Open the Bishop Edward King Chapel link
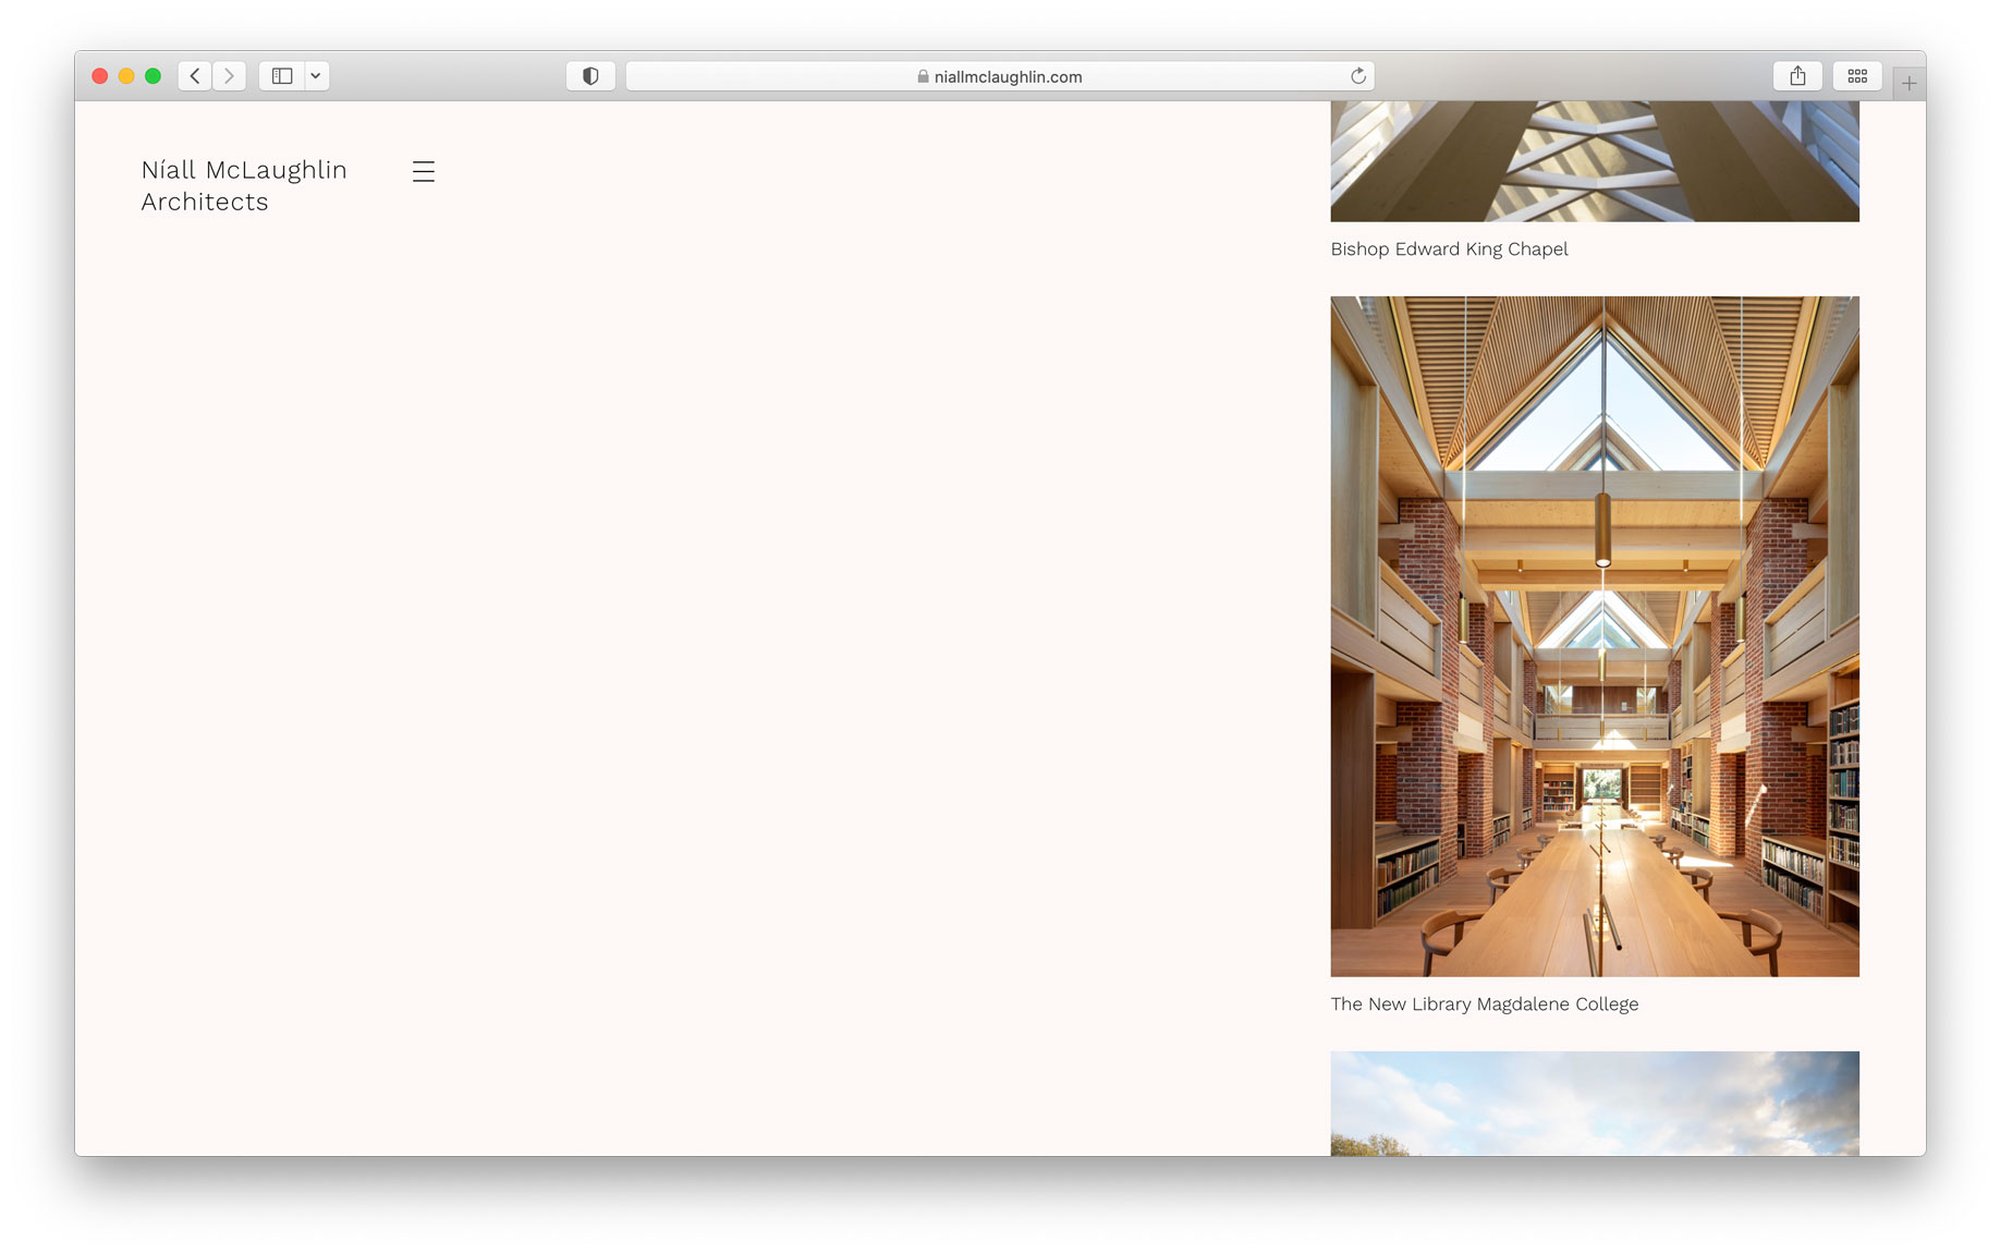This screenshot has height=1254, width=2000. (x=1448, y=249)
